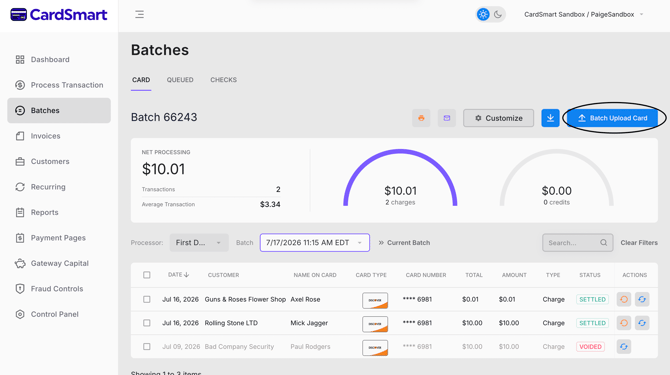The height and width of the screenshot is (375, 670).
Task: Open the Processor First D... dropdown
Action: coord(199,243)
